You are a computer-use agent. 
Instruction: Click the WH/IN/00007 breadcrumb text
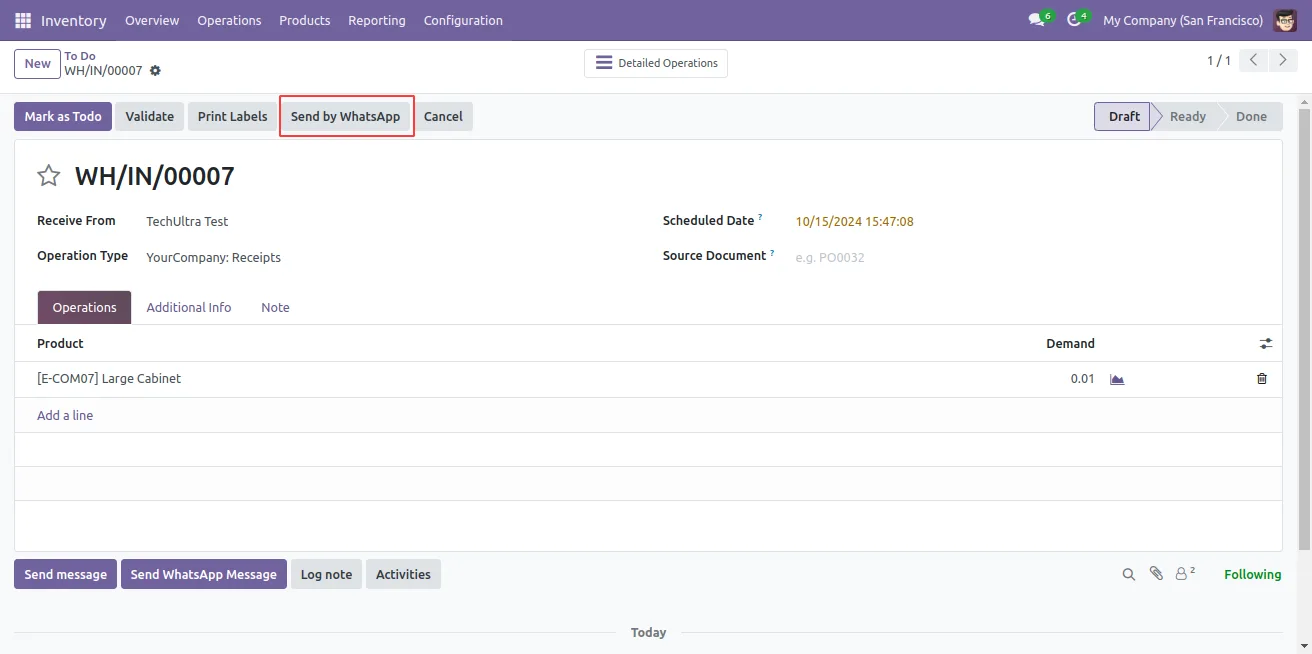(x=103, y=71)
